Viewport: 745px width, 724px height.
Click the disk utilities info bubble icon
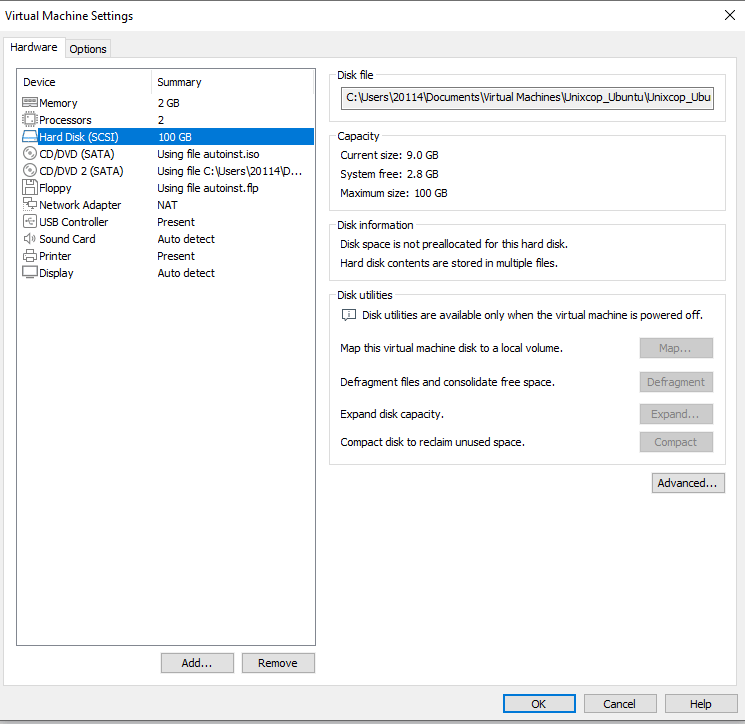click(349, 315)
